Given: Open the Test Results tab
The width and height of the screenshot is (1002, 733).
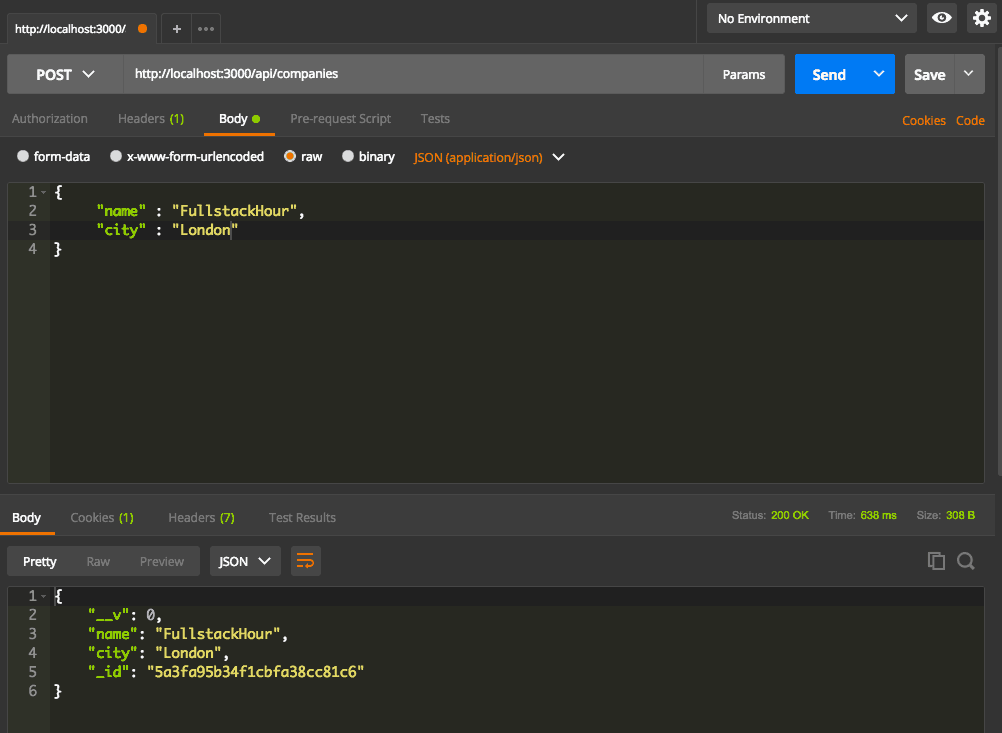Looking at the screenshot, I should pos(302,518).
